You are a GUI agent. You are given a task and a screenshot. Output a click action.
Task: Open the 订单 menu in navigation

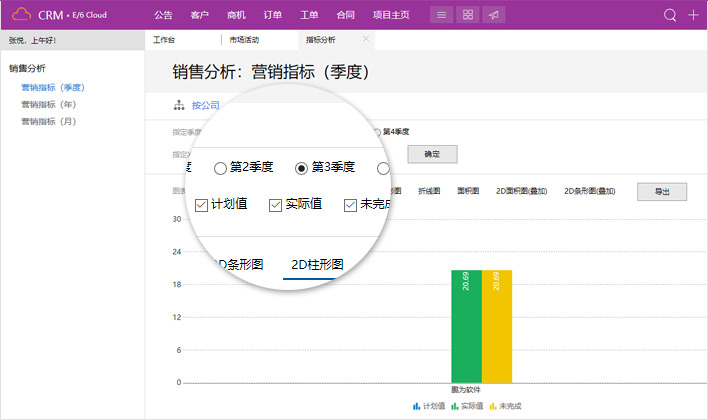tap(272, 15)
